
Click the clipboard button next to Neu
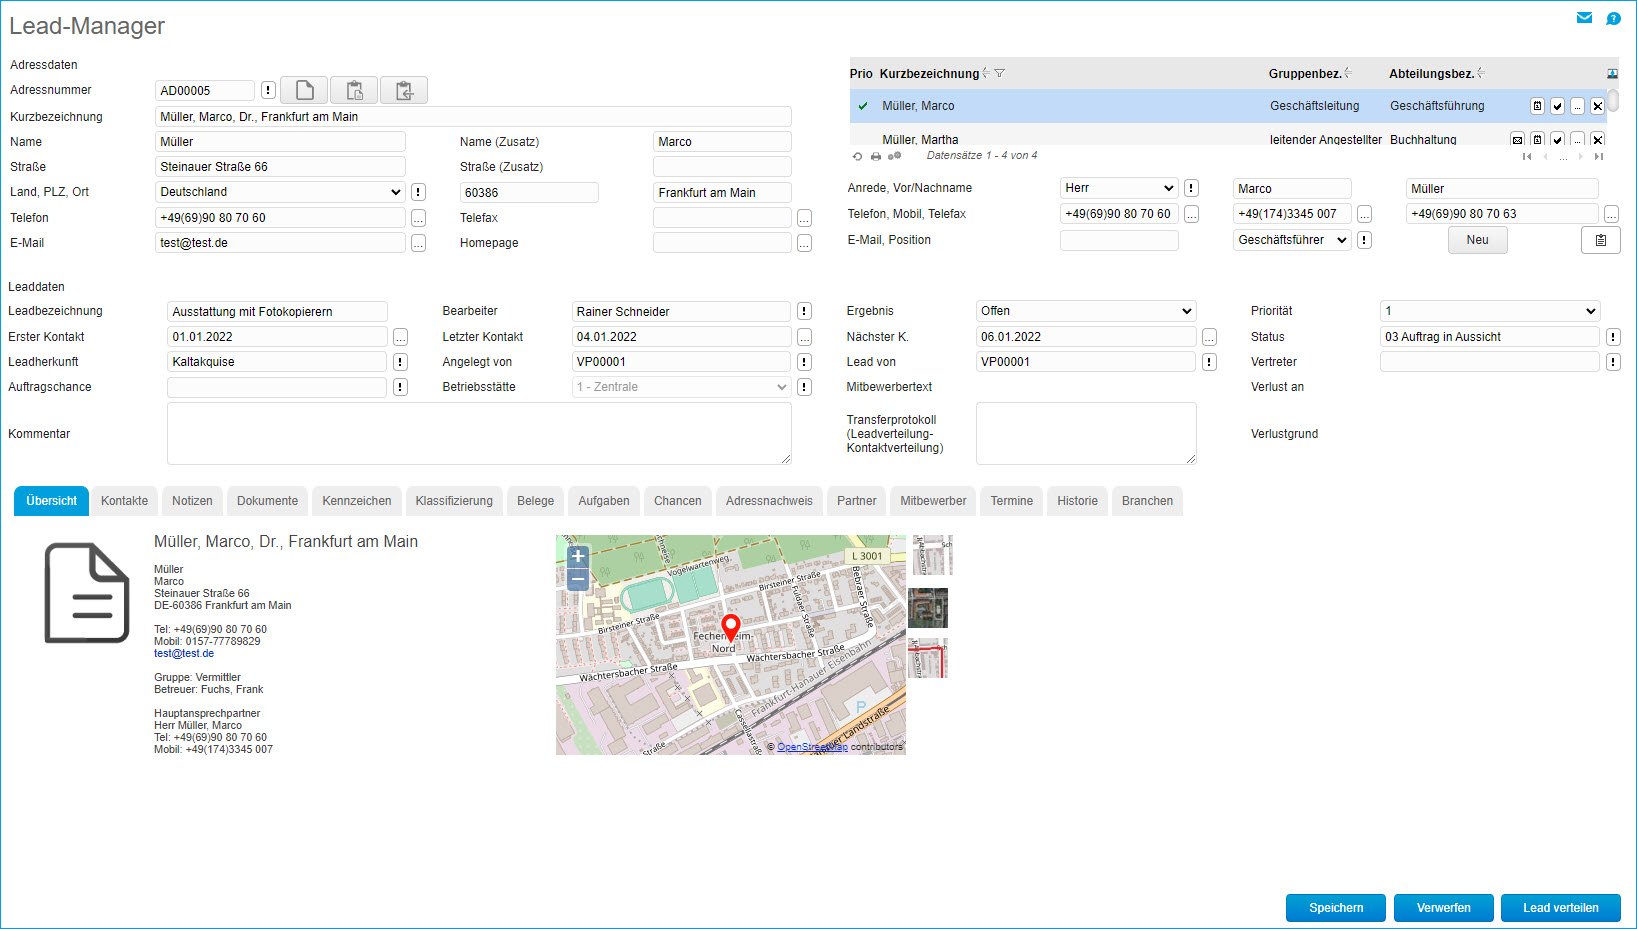(x=1600, y=240)
